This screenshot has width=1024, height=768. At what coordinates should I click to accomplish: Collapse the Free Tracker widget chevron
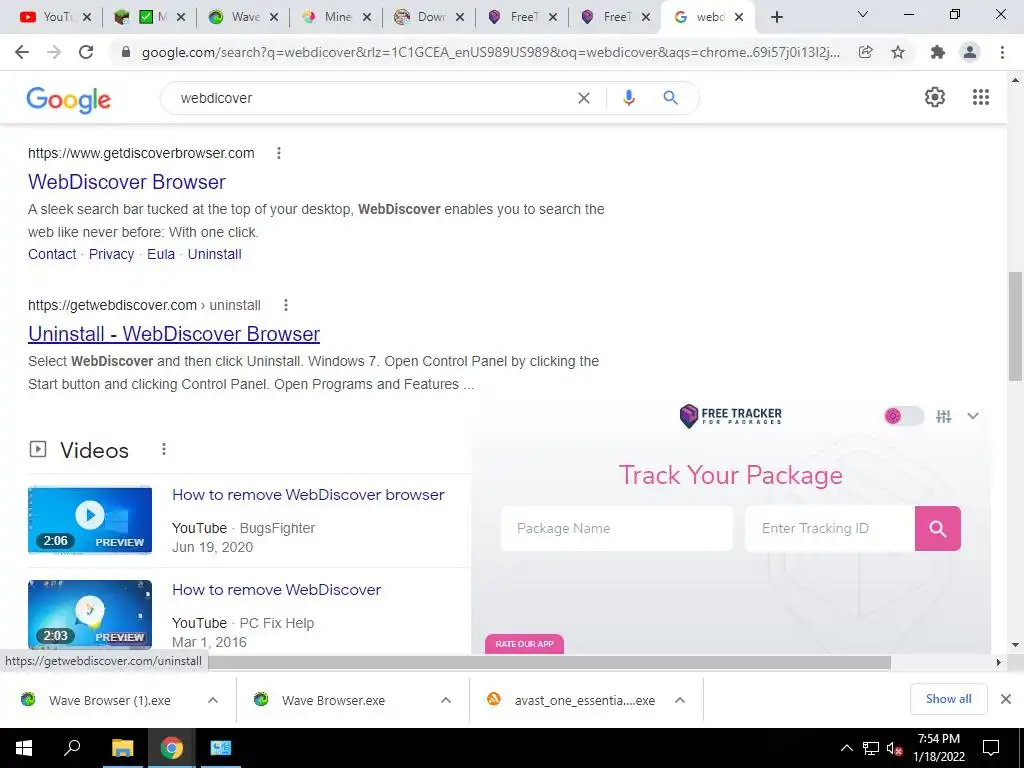(973, 416)
